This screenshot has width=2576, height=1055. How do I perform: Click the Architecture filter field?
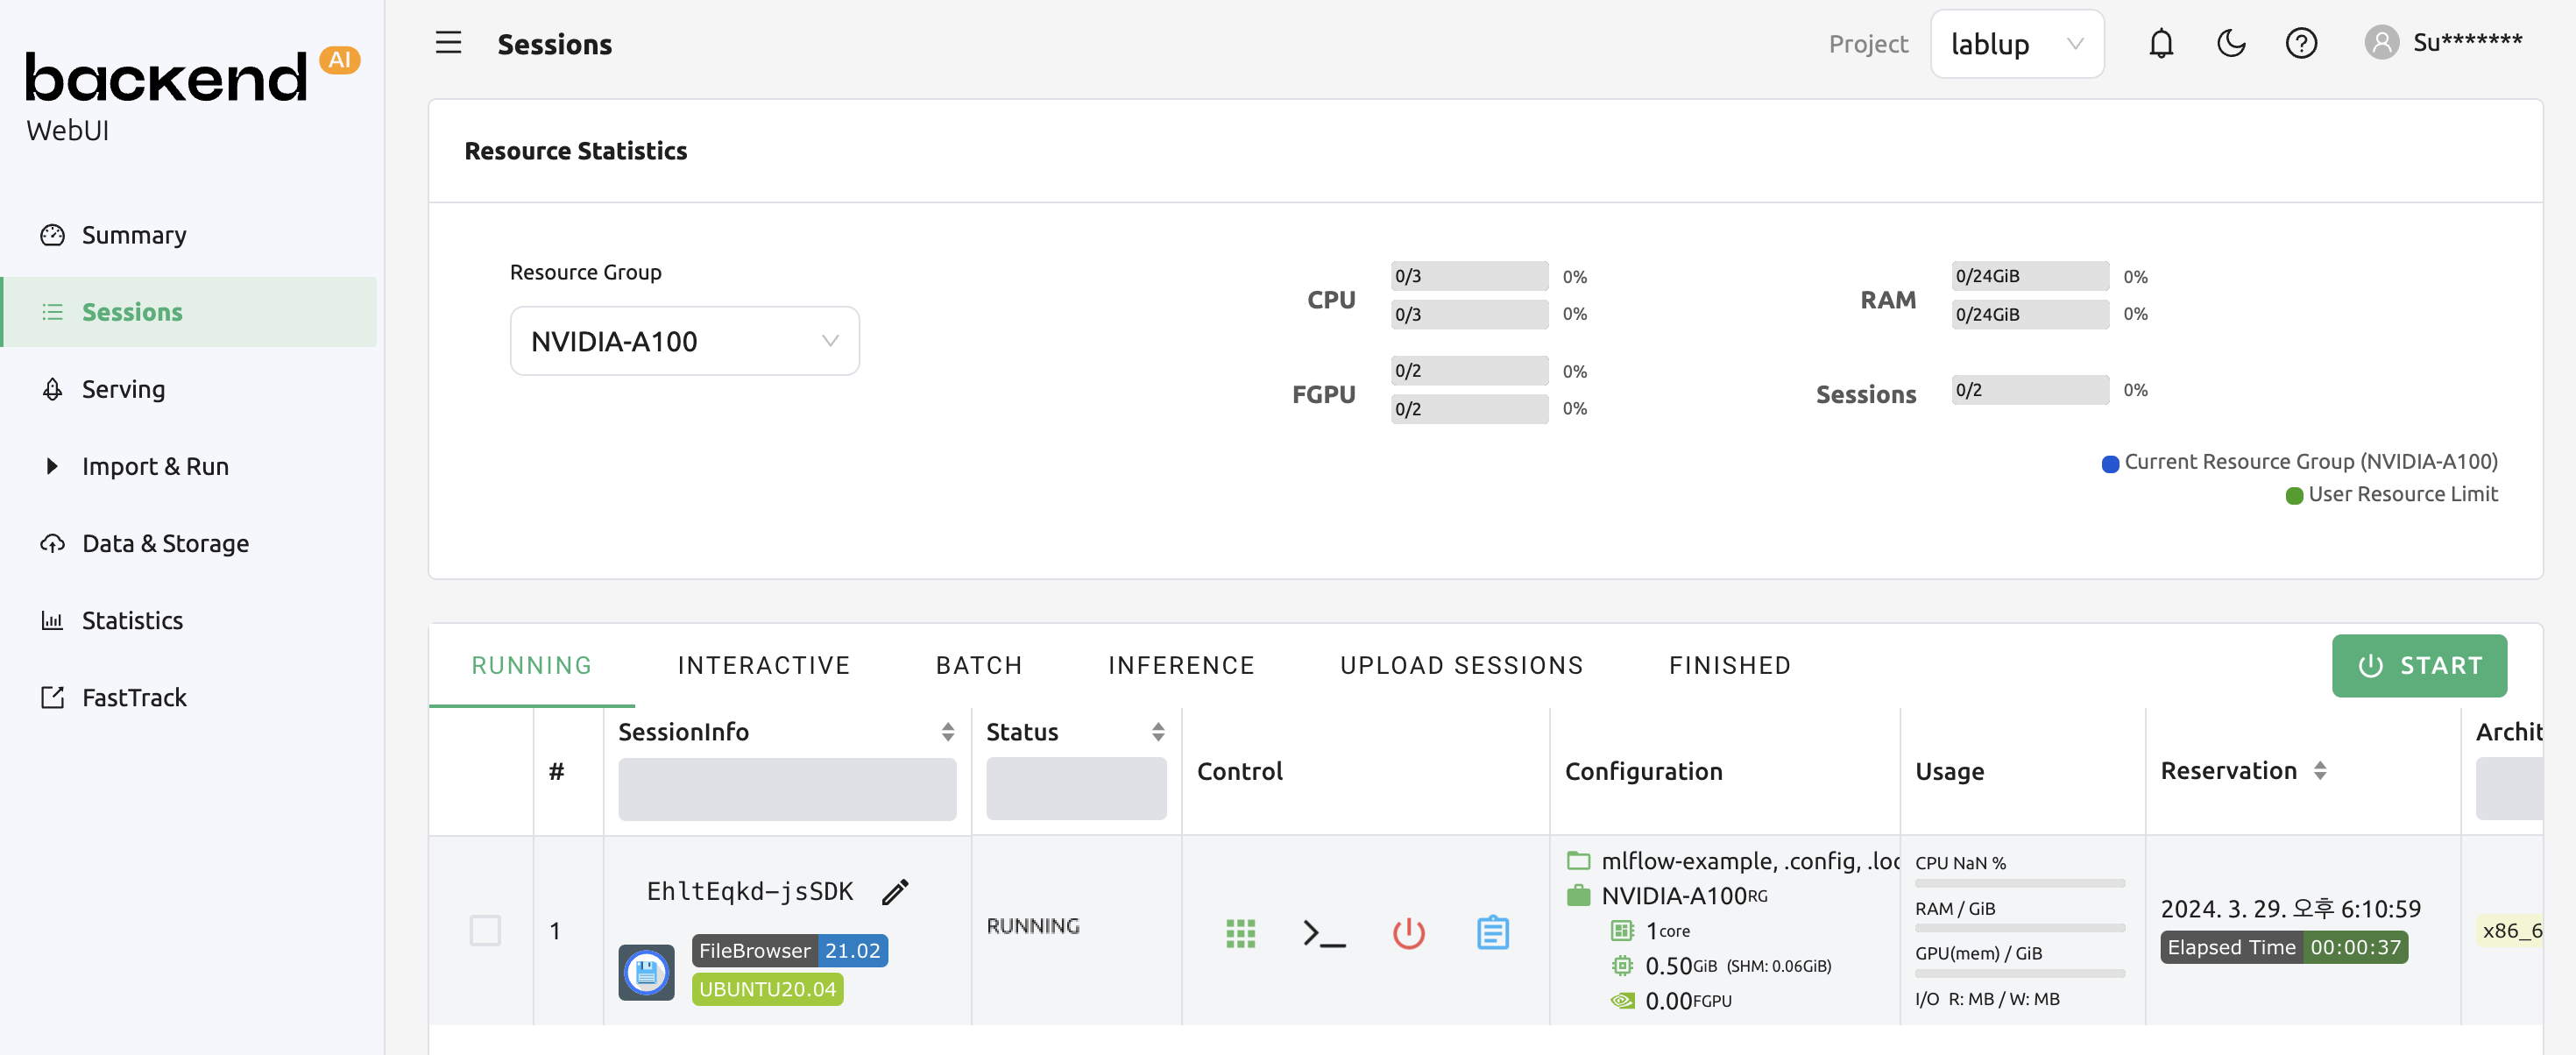[x=2509, y=789]
